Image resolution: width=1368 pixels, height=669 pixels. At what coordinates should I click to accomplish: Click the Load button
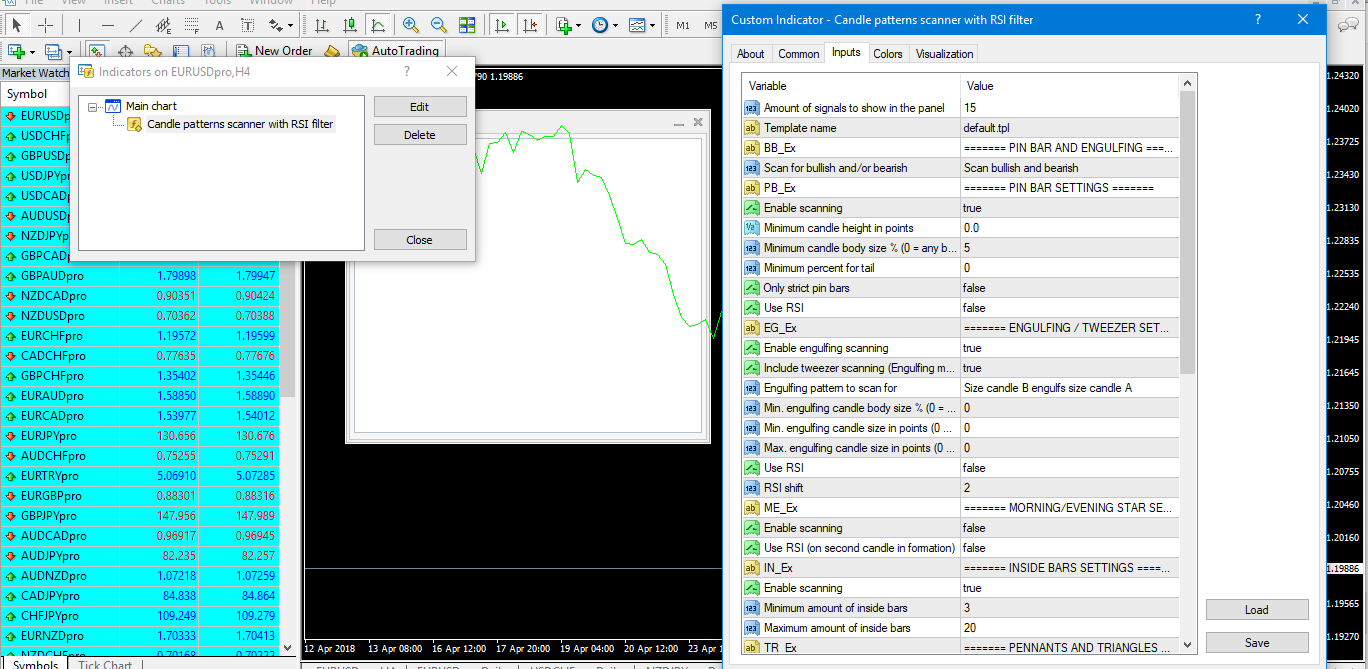pyautogui.click(x=1257, y=610)
